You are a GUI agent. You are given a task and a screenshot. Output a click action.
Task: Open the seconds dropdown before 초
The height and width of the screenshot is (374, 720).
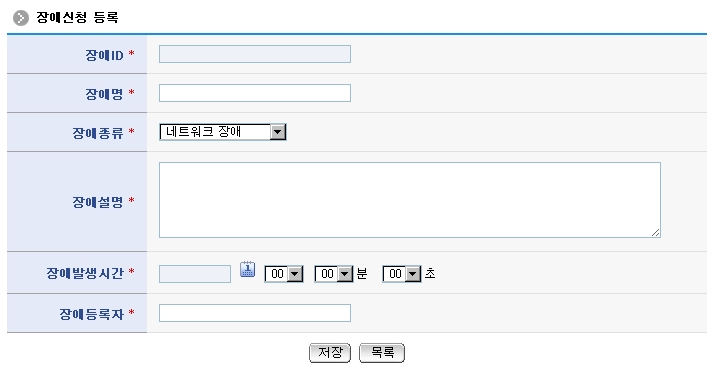click(402, 274)
